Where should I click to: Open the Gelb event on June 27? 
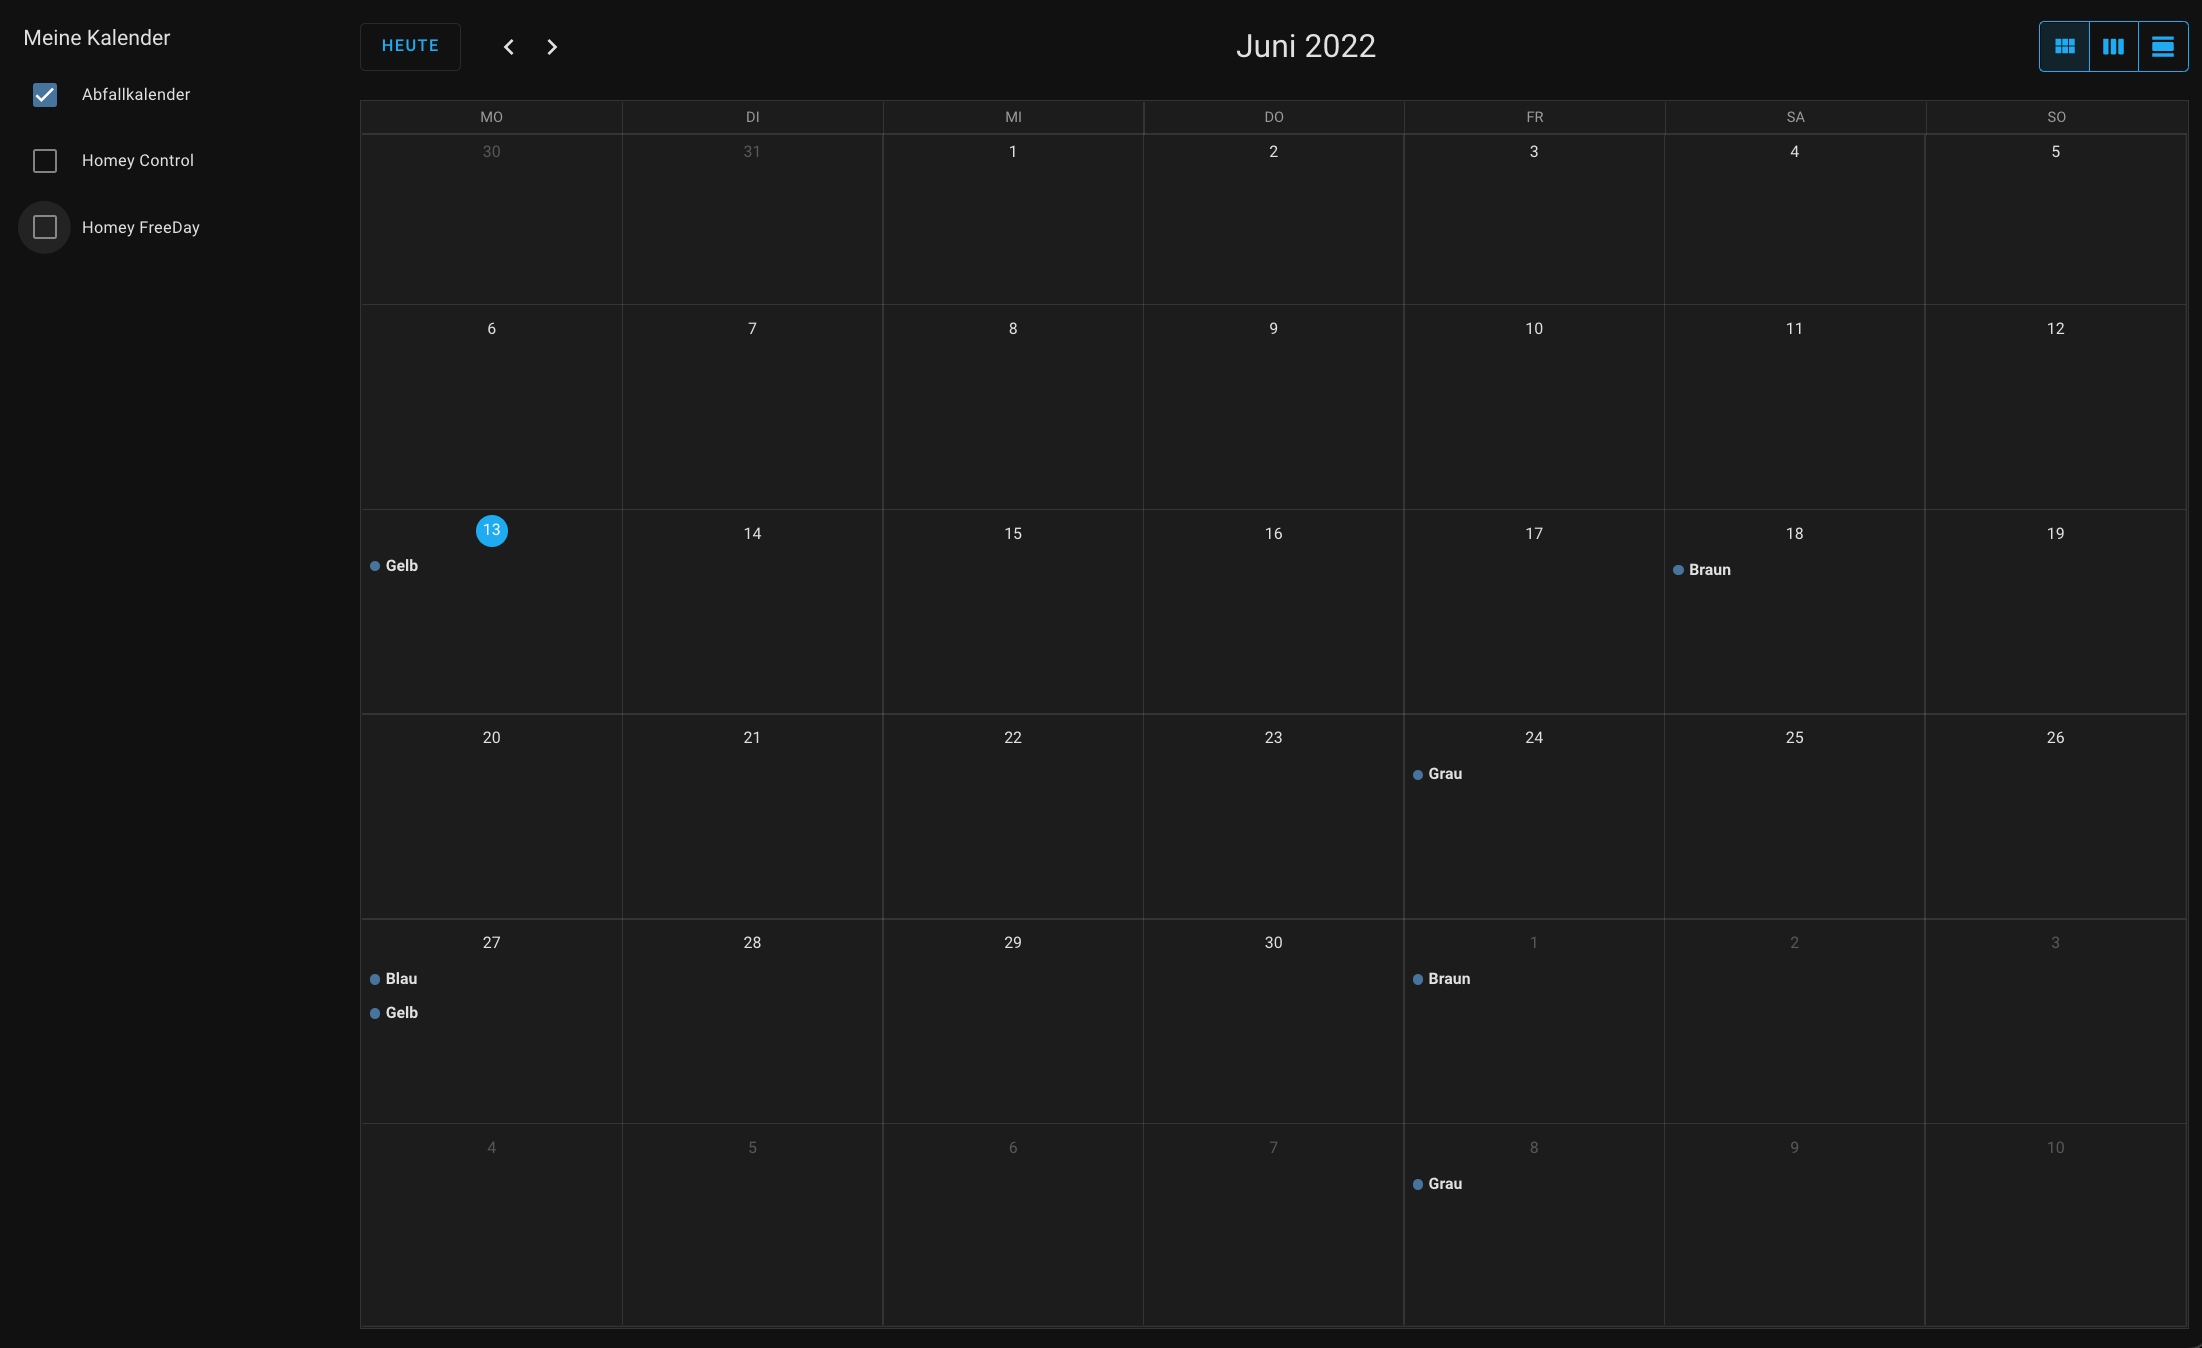[x=401, y=1013]
